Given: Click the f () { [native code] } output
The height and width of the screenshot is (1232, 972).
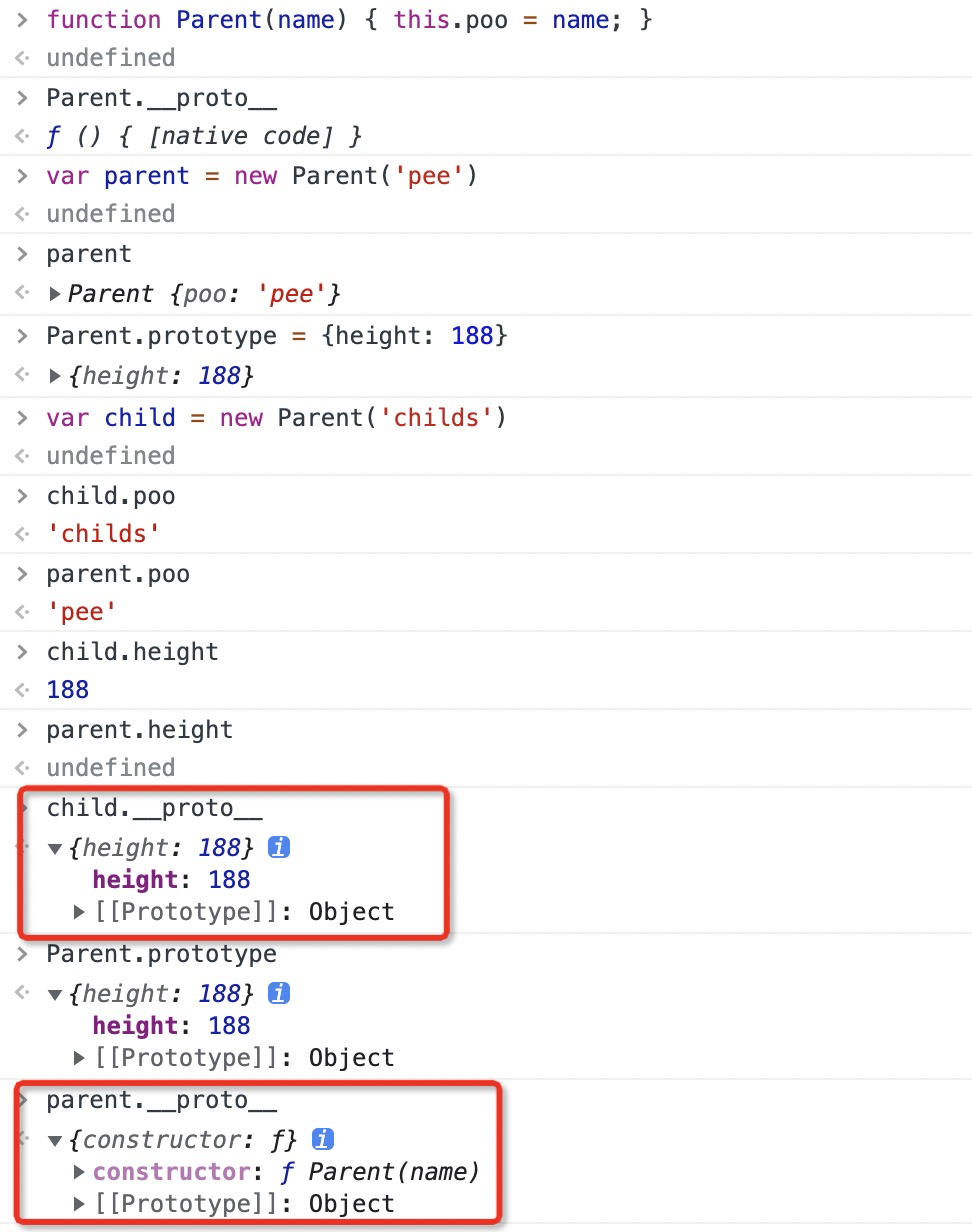Looking at the screenshot, I should pos(204,135).
